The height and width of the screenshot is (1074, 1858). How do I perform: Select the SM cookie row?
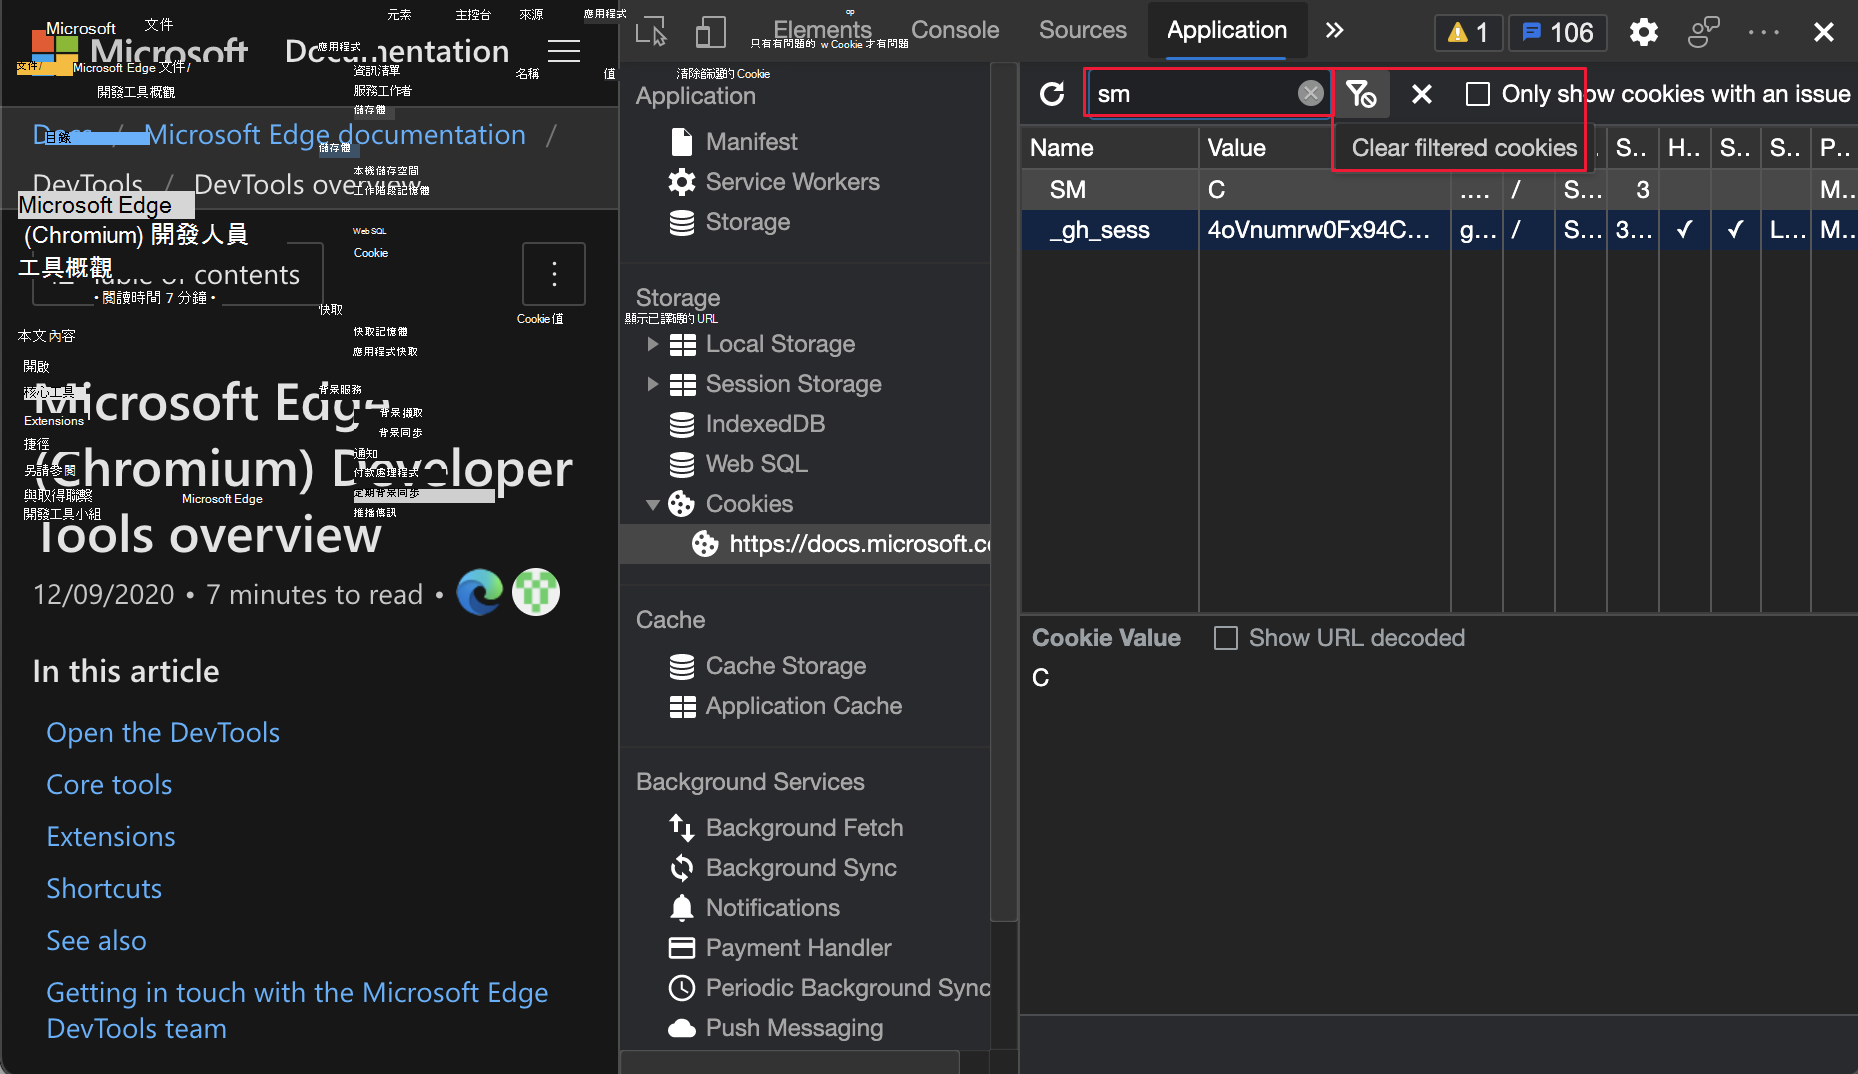click(1439, 190)
